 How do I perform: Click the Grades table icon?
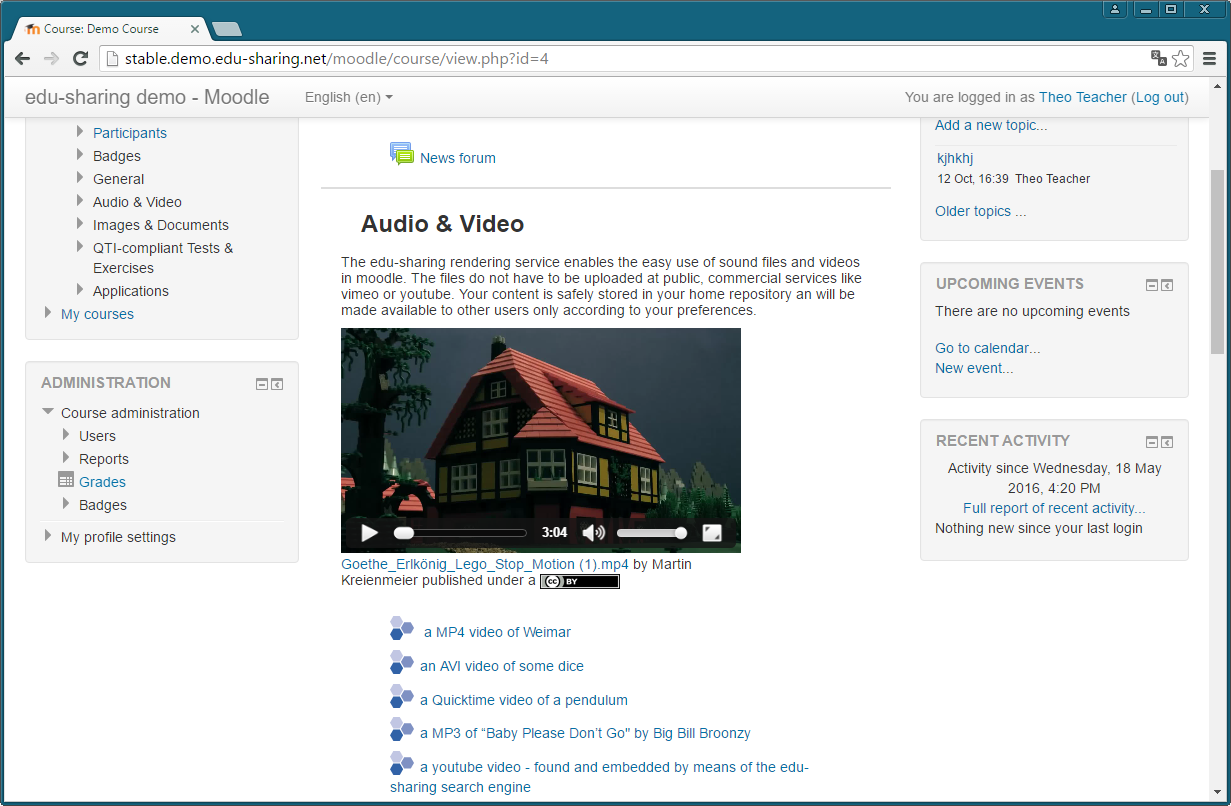pyautogui.click(x=66, y=481)
